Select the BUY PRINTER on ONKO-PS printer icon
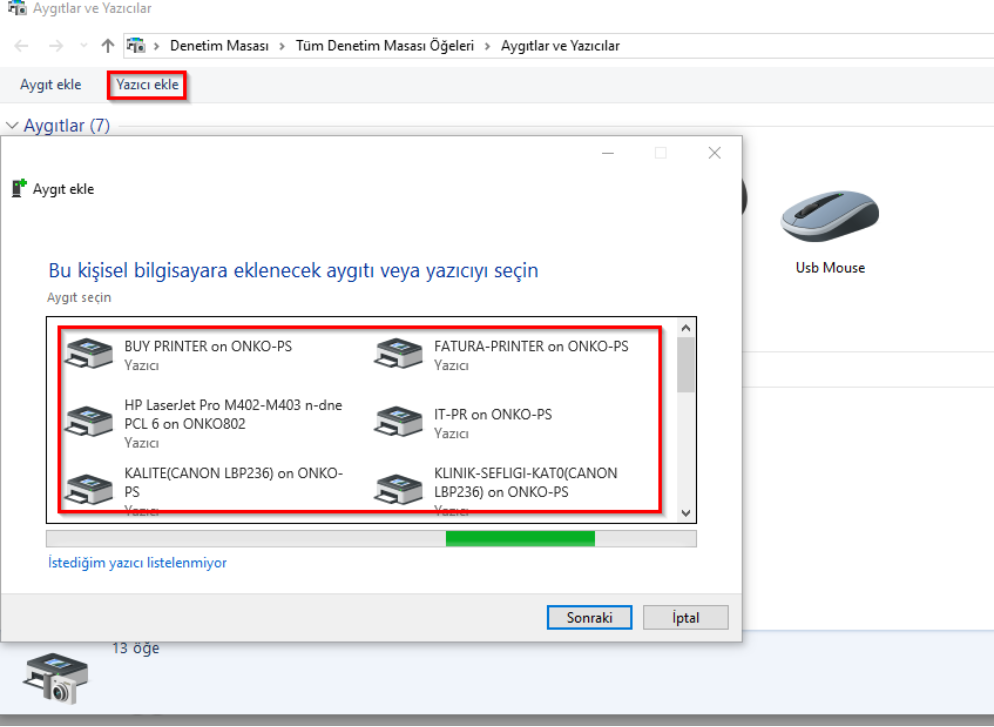994x727 pixels. tap(89, 354)
